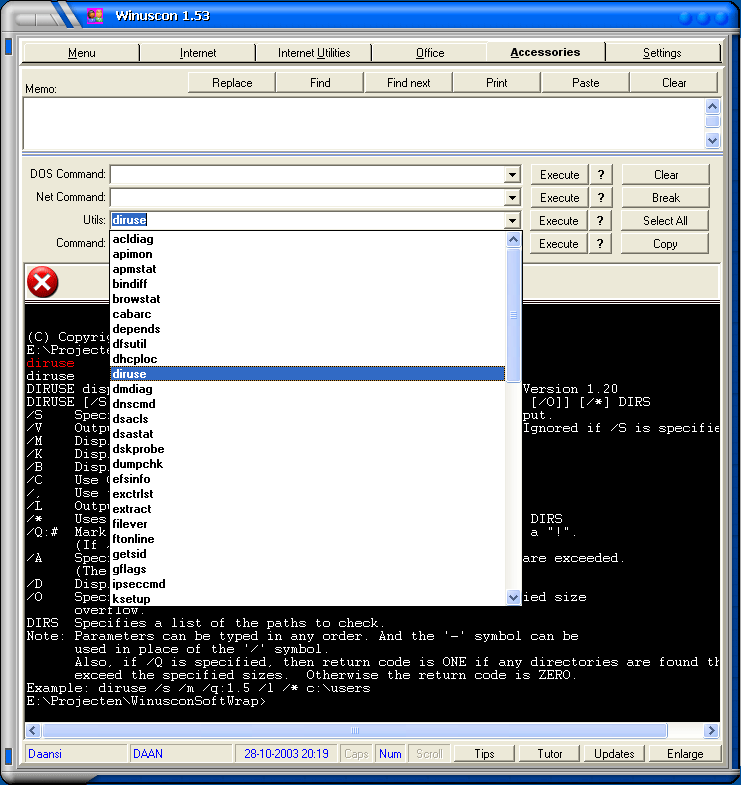Viewport: 741px width, 785px height.
Task: Expand the Net Command dropdown arrow
Action: click(x=512, y=198)
